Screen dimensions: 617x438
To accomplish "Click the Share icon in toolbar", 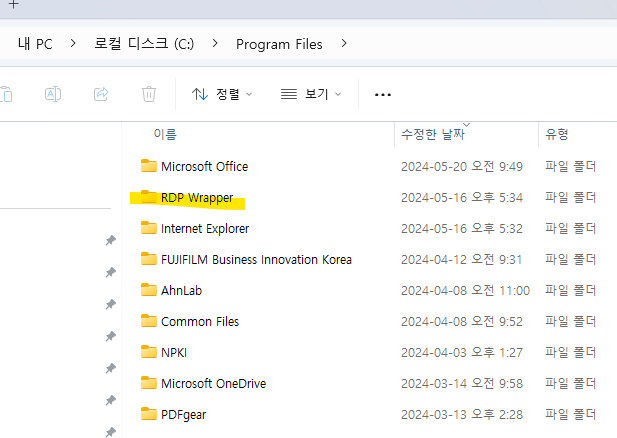I will point(101,94).
